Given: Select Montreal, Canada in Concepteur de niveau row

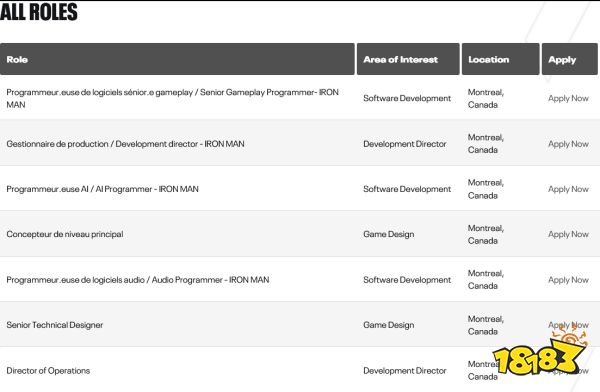Looking at the screenshot, I should point(486,234).
